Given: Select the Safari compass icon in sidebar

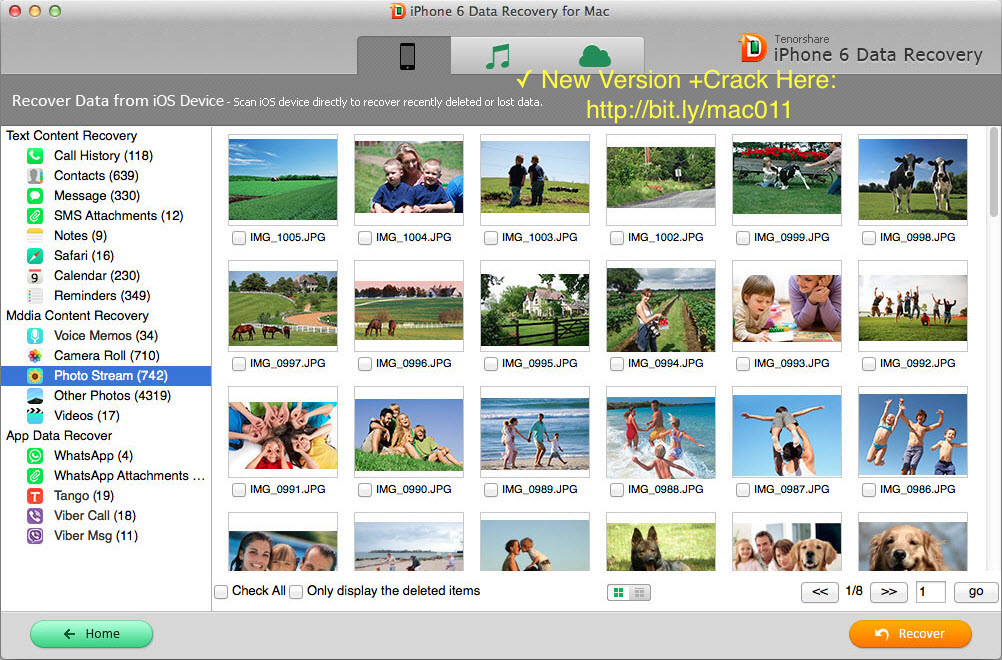Looking at the screenshot, I should [x=35, y=256].
